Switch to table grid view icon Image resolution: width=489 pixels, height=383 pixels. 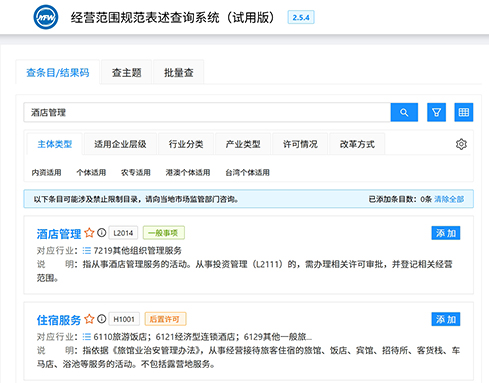coord(464,112)
